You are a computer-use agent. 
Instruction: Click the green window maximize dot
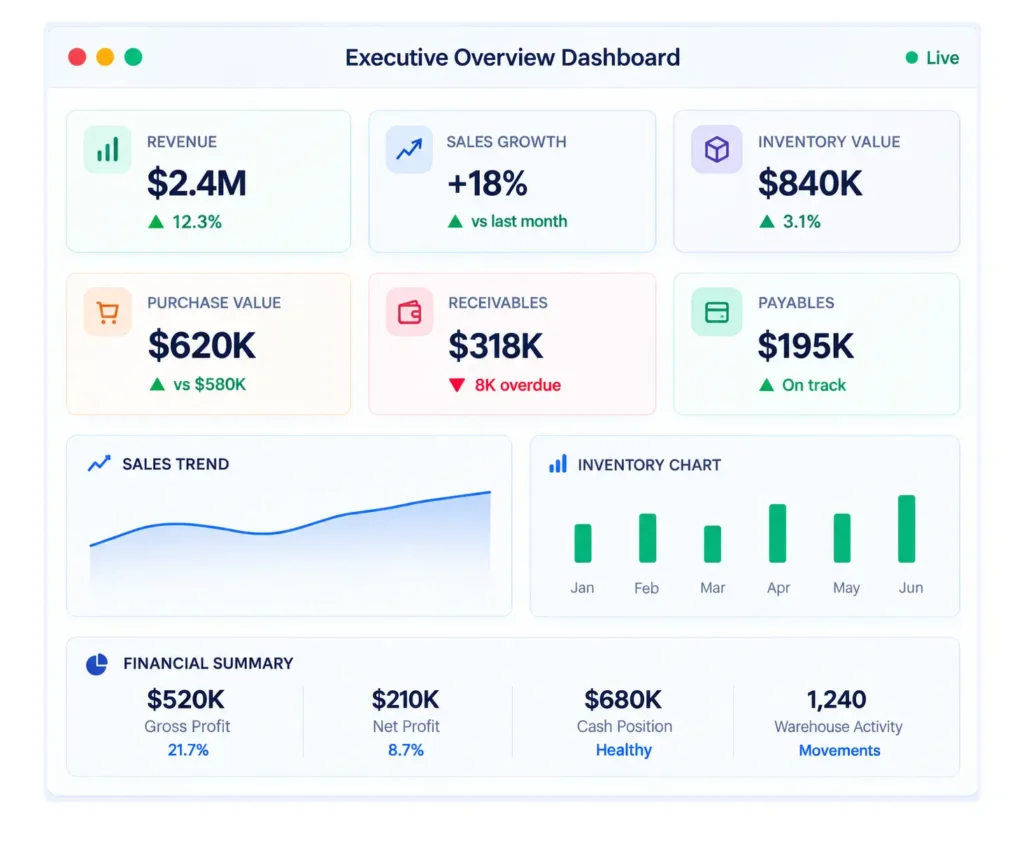133,57
